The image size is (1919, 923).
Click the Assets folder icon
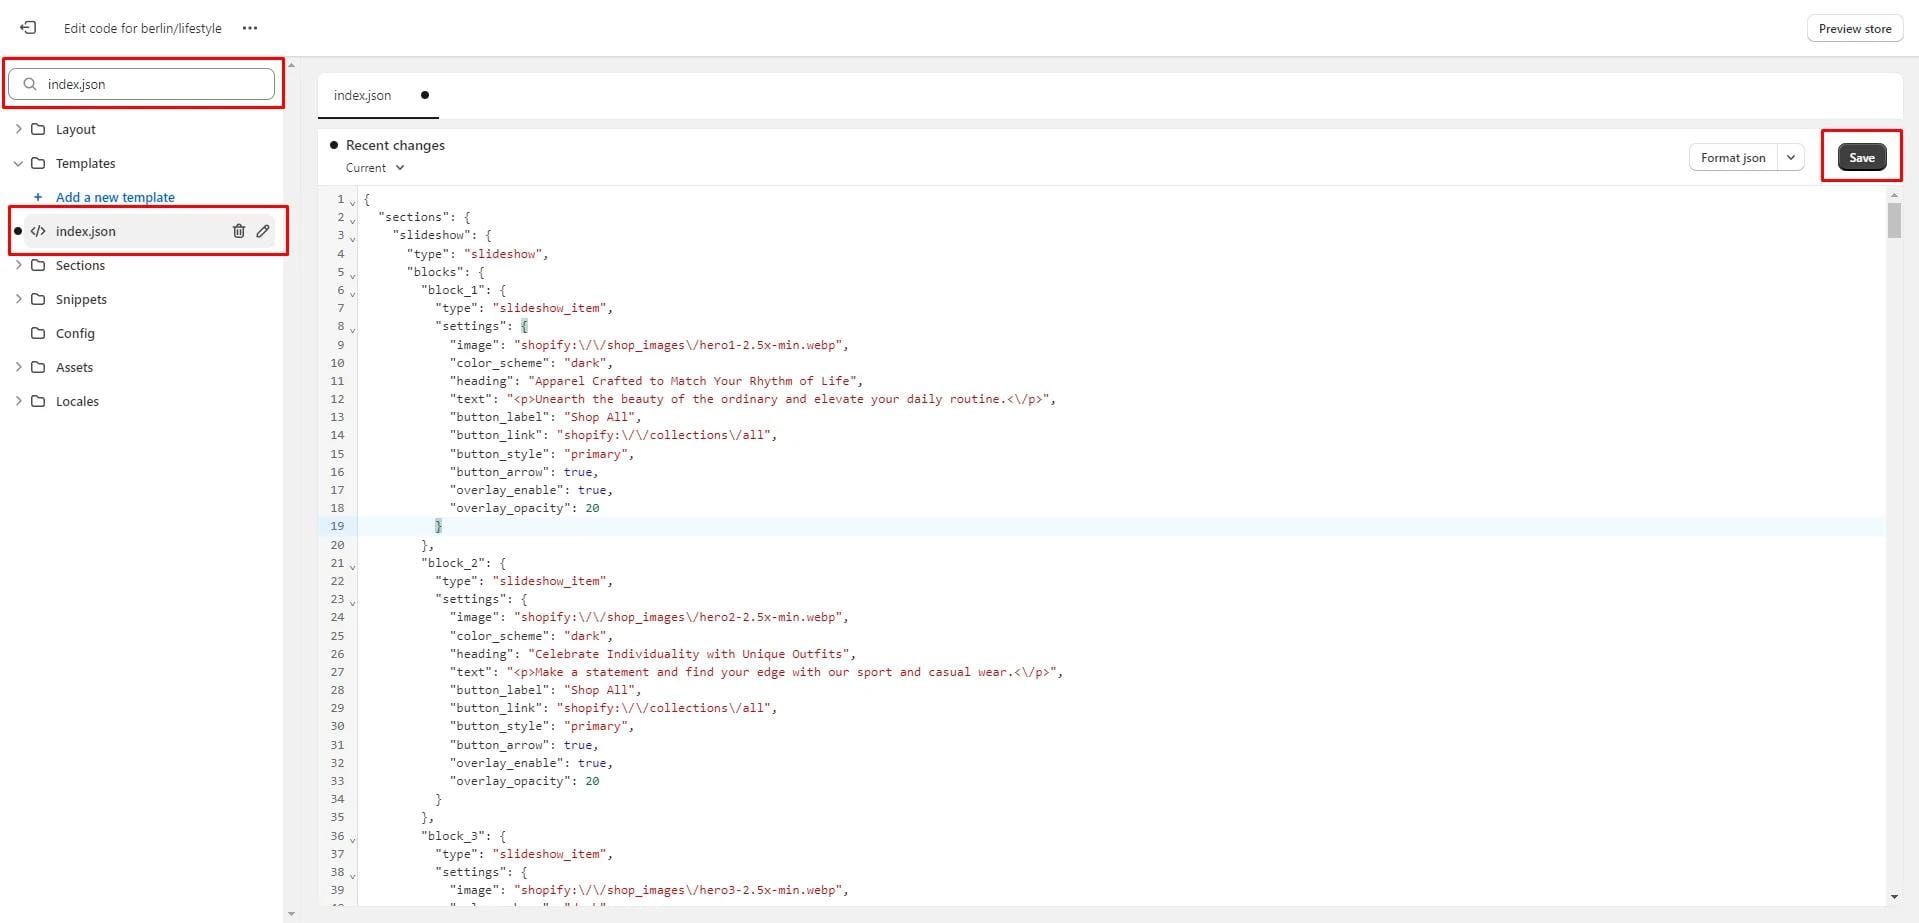click(x=38, y=367)
